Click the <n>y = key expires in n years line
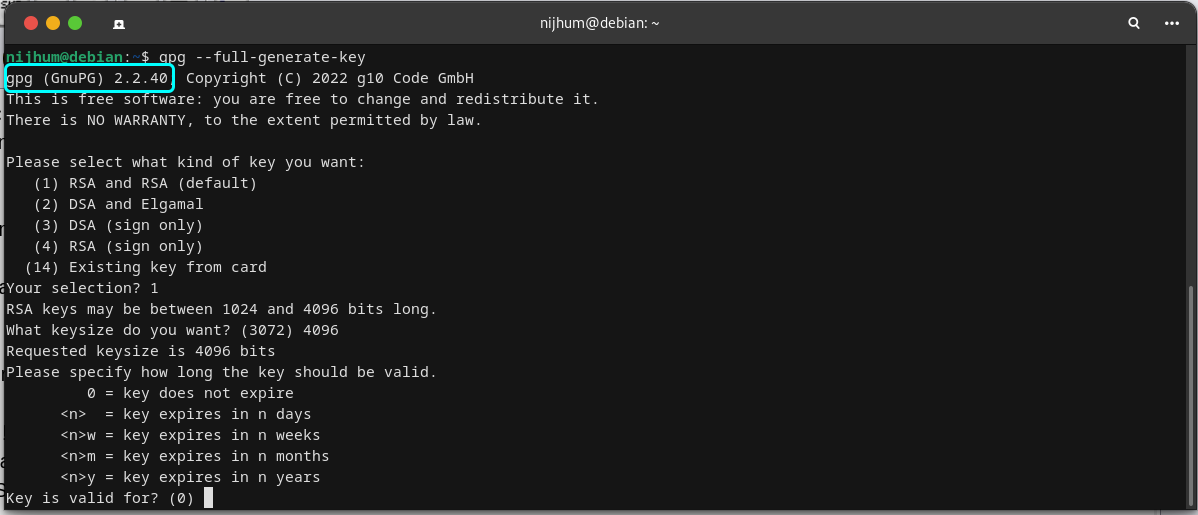1198x515 pixels. click(190, 478)
